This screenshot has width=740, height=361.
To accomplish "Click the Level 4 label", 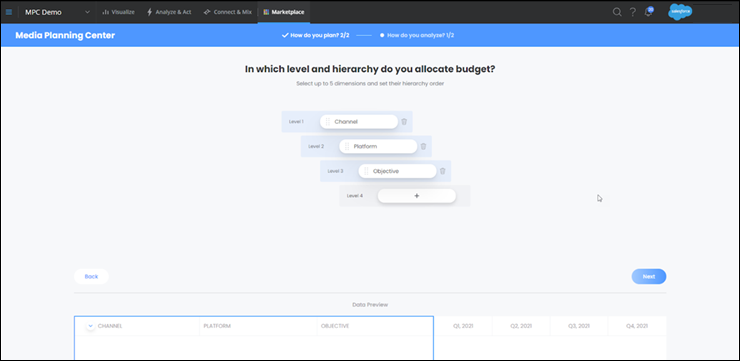I will tap(355, 196).
